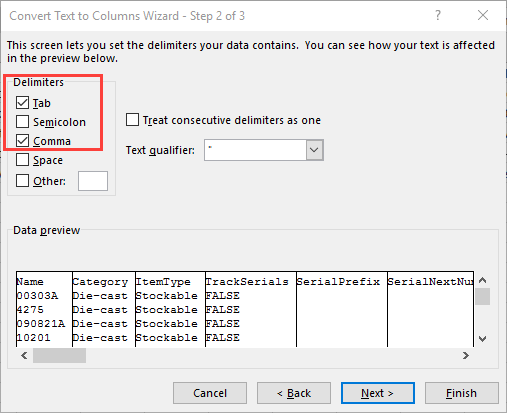Click preview scroll left arrow
Viewport: 507px width, 413px height.
tap(24, 355)
